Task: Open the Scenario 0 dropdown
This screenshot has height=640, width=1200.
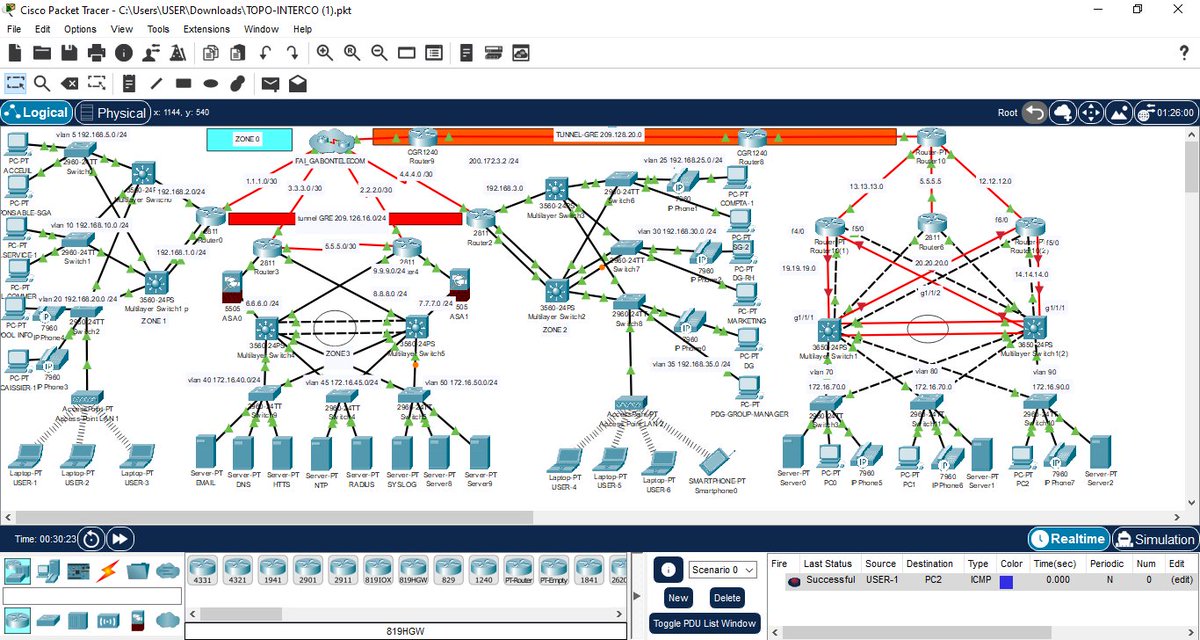Action: click(x=721, y=569)
